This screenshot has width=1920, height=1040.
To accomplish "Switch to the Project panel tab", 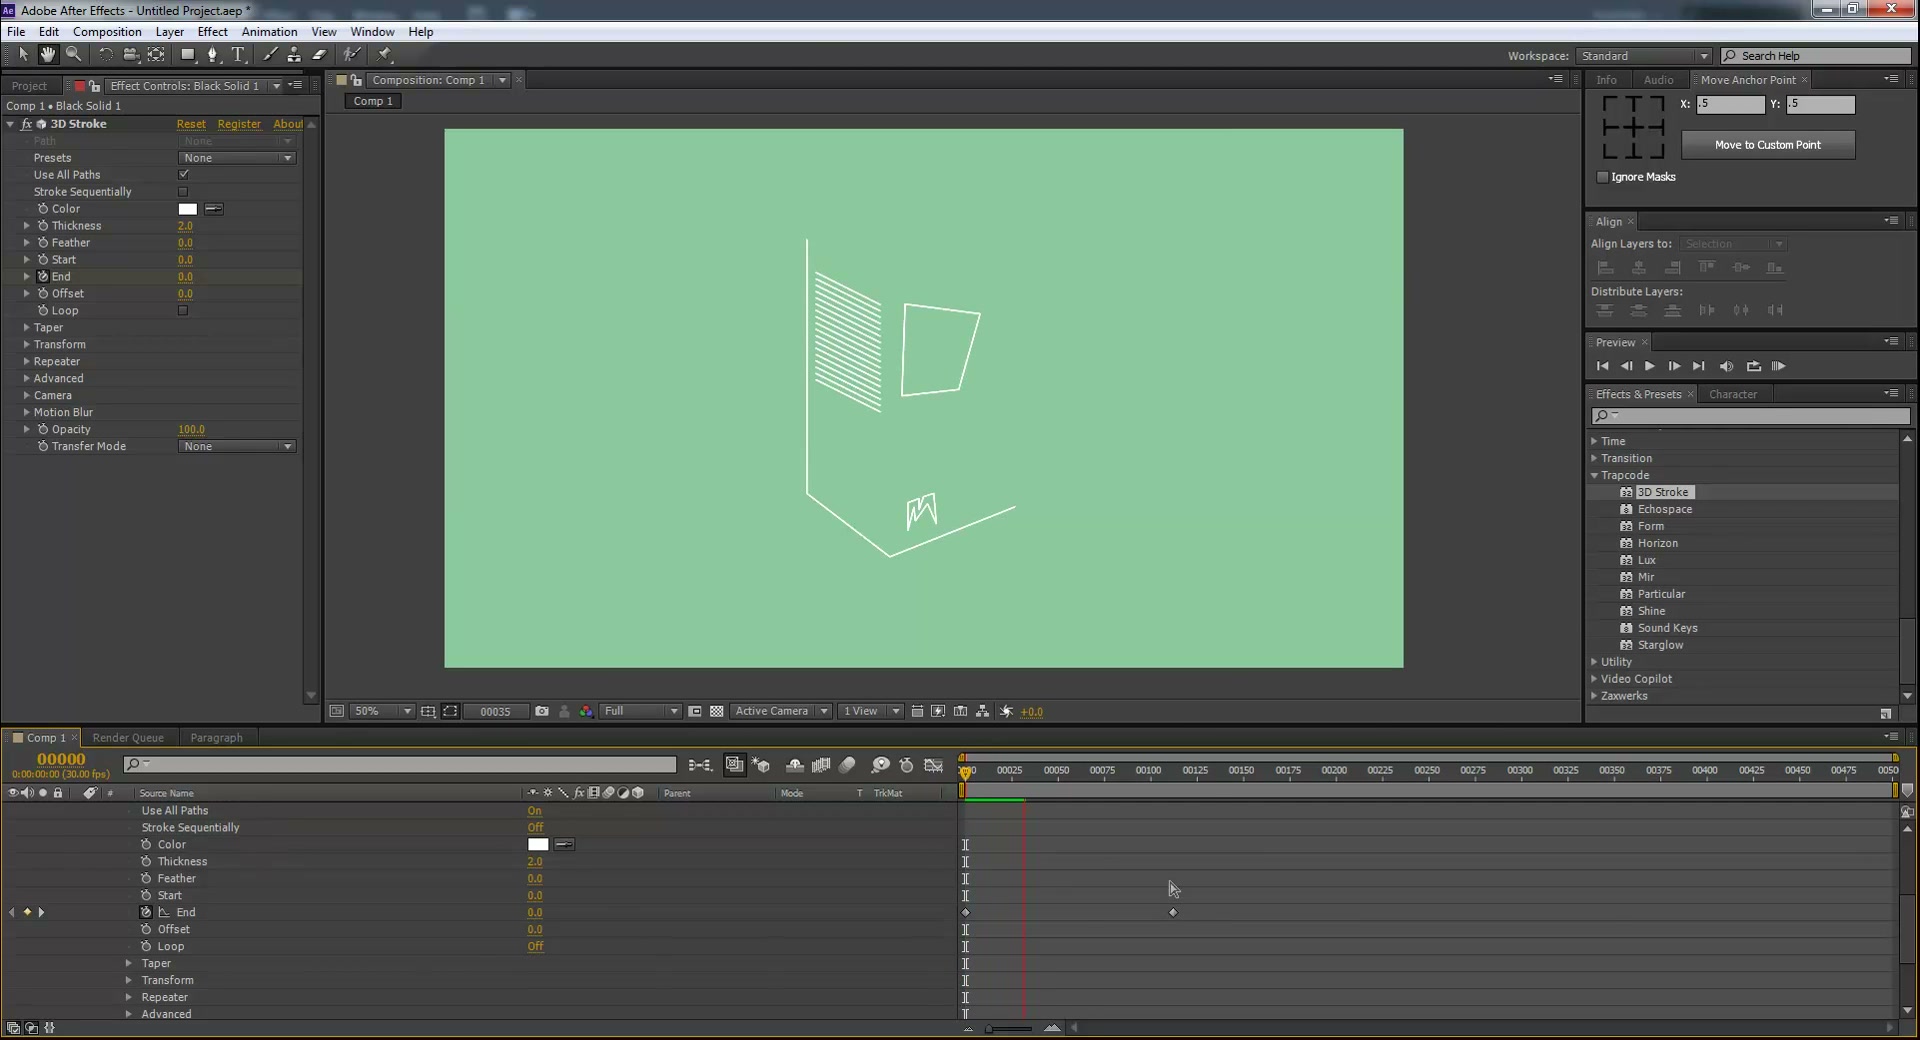I will point(29,86).
